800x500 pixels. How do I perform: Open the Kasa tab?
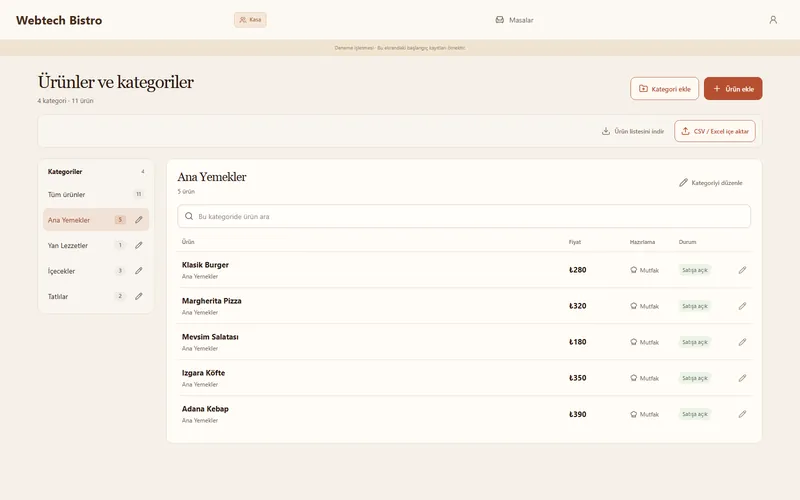pos(250,20)
